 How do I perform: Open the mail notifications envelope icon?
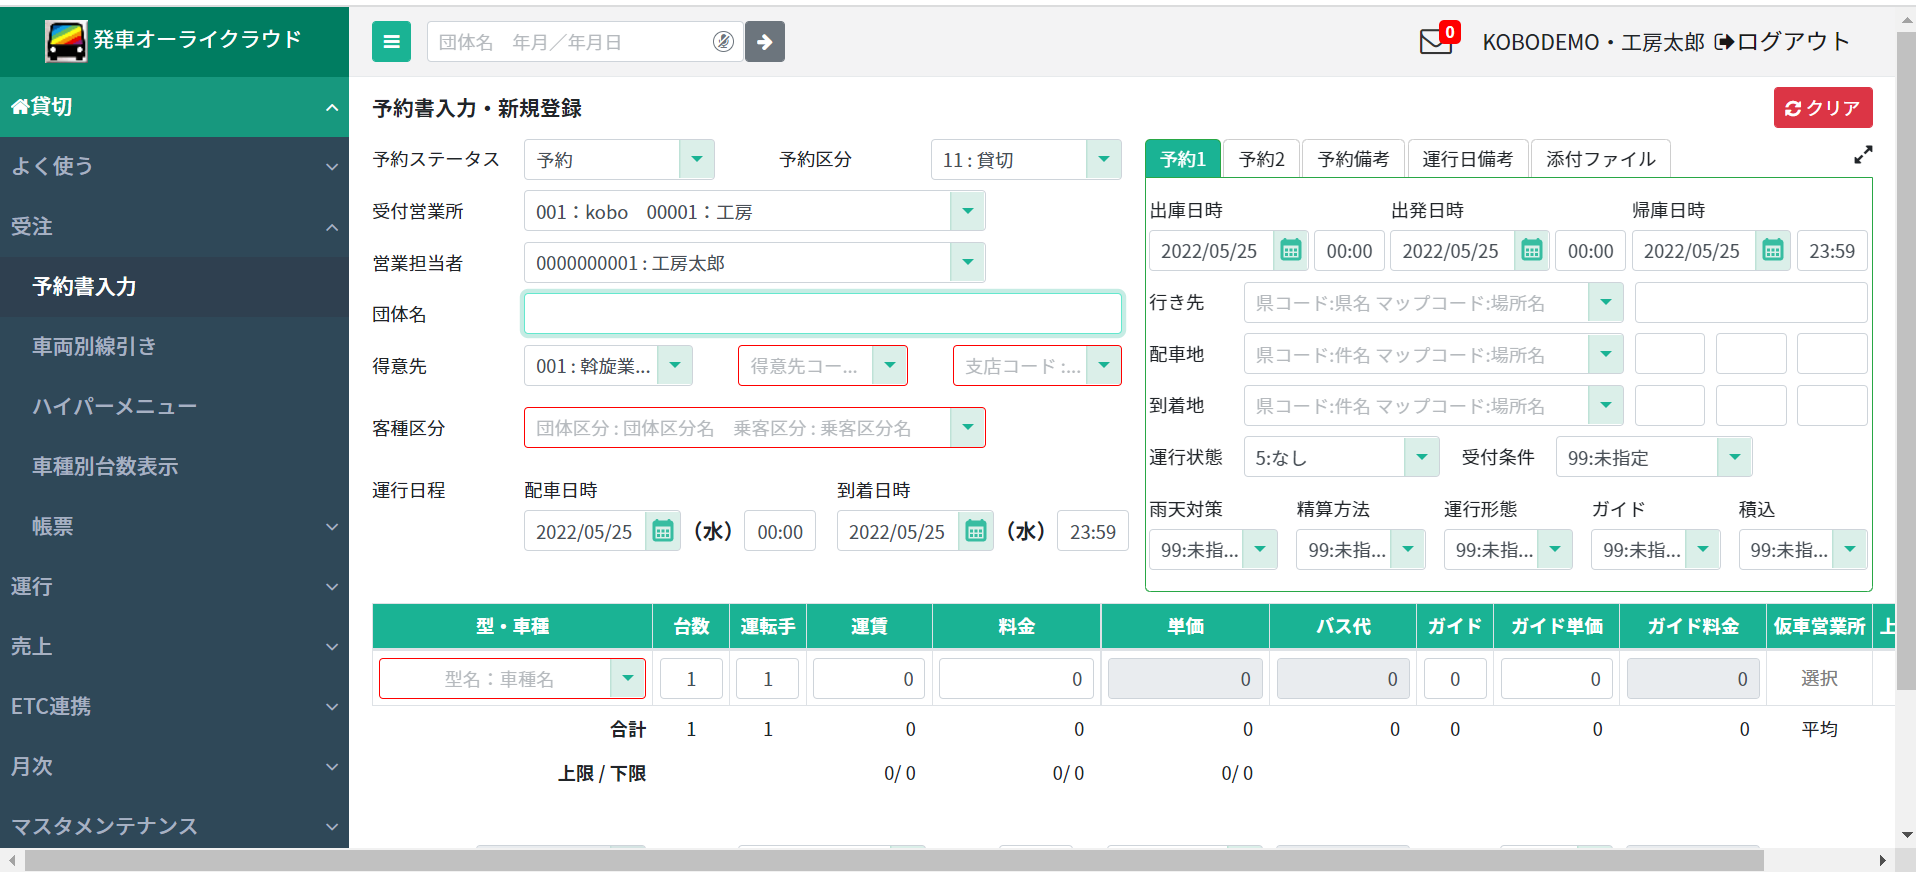(x=1436, y=42)
